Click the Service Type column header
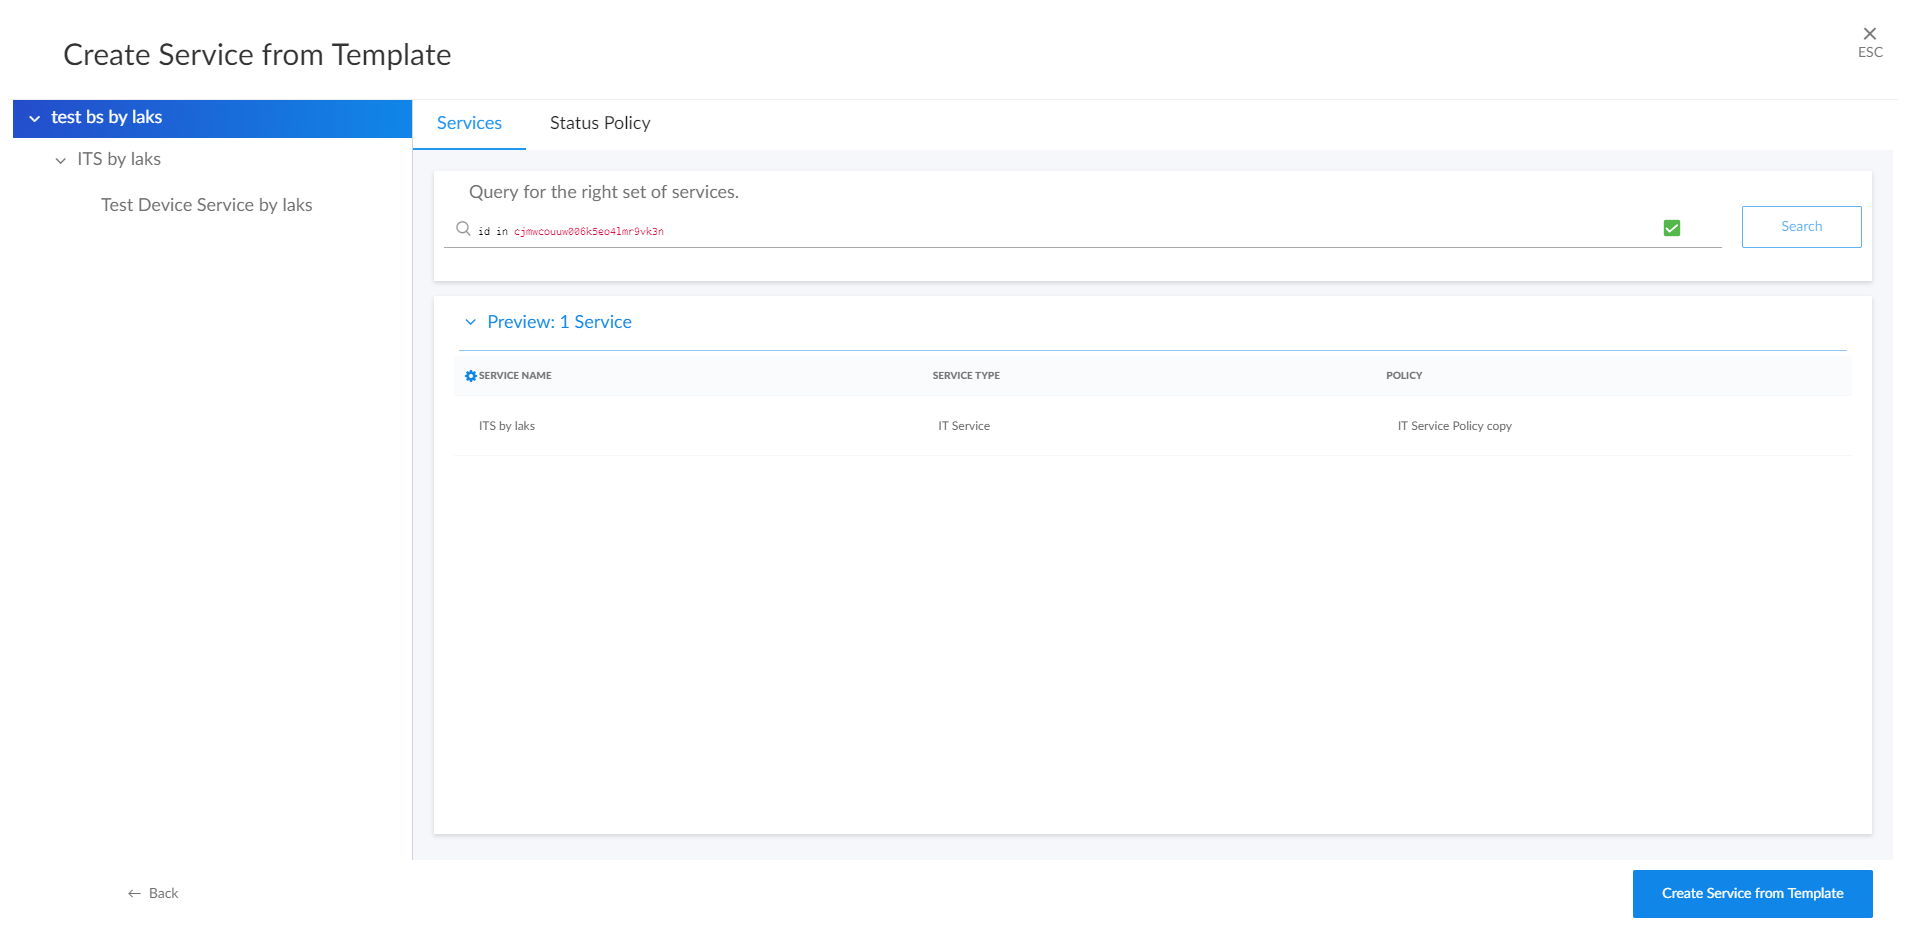 coord(966,376)
